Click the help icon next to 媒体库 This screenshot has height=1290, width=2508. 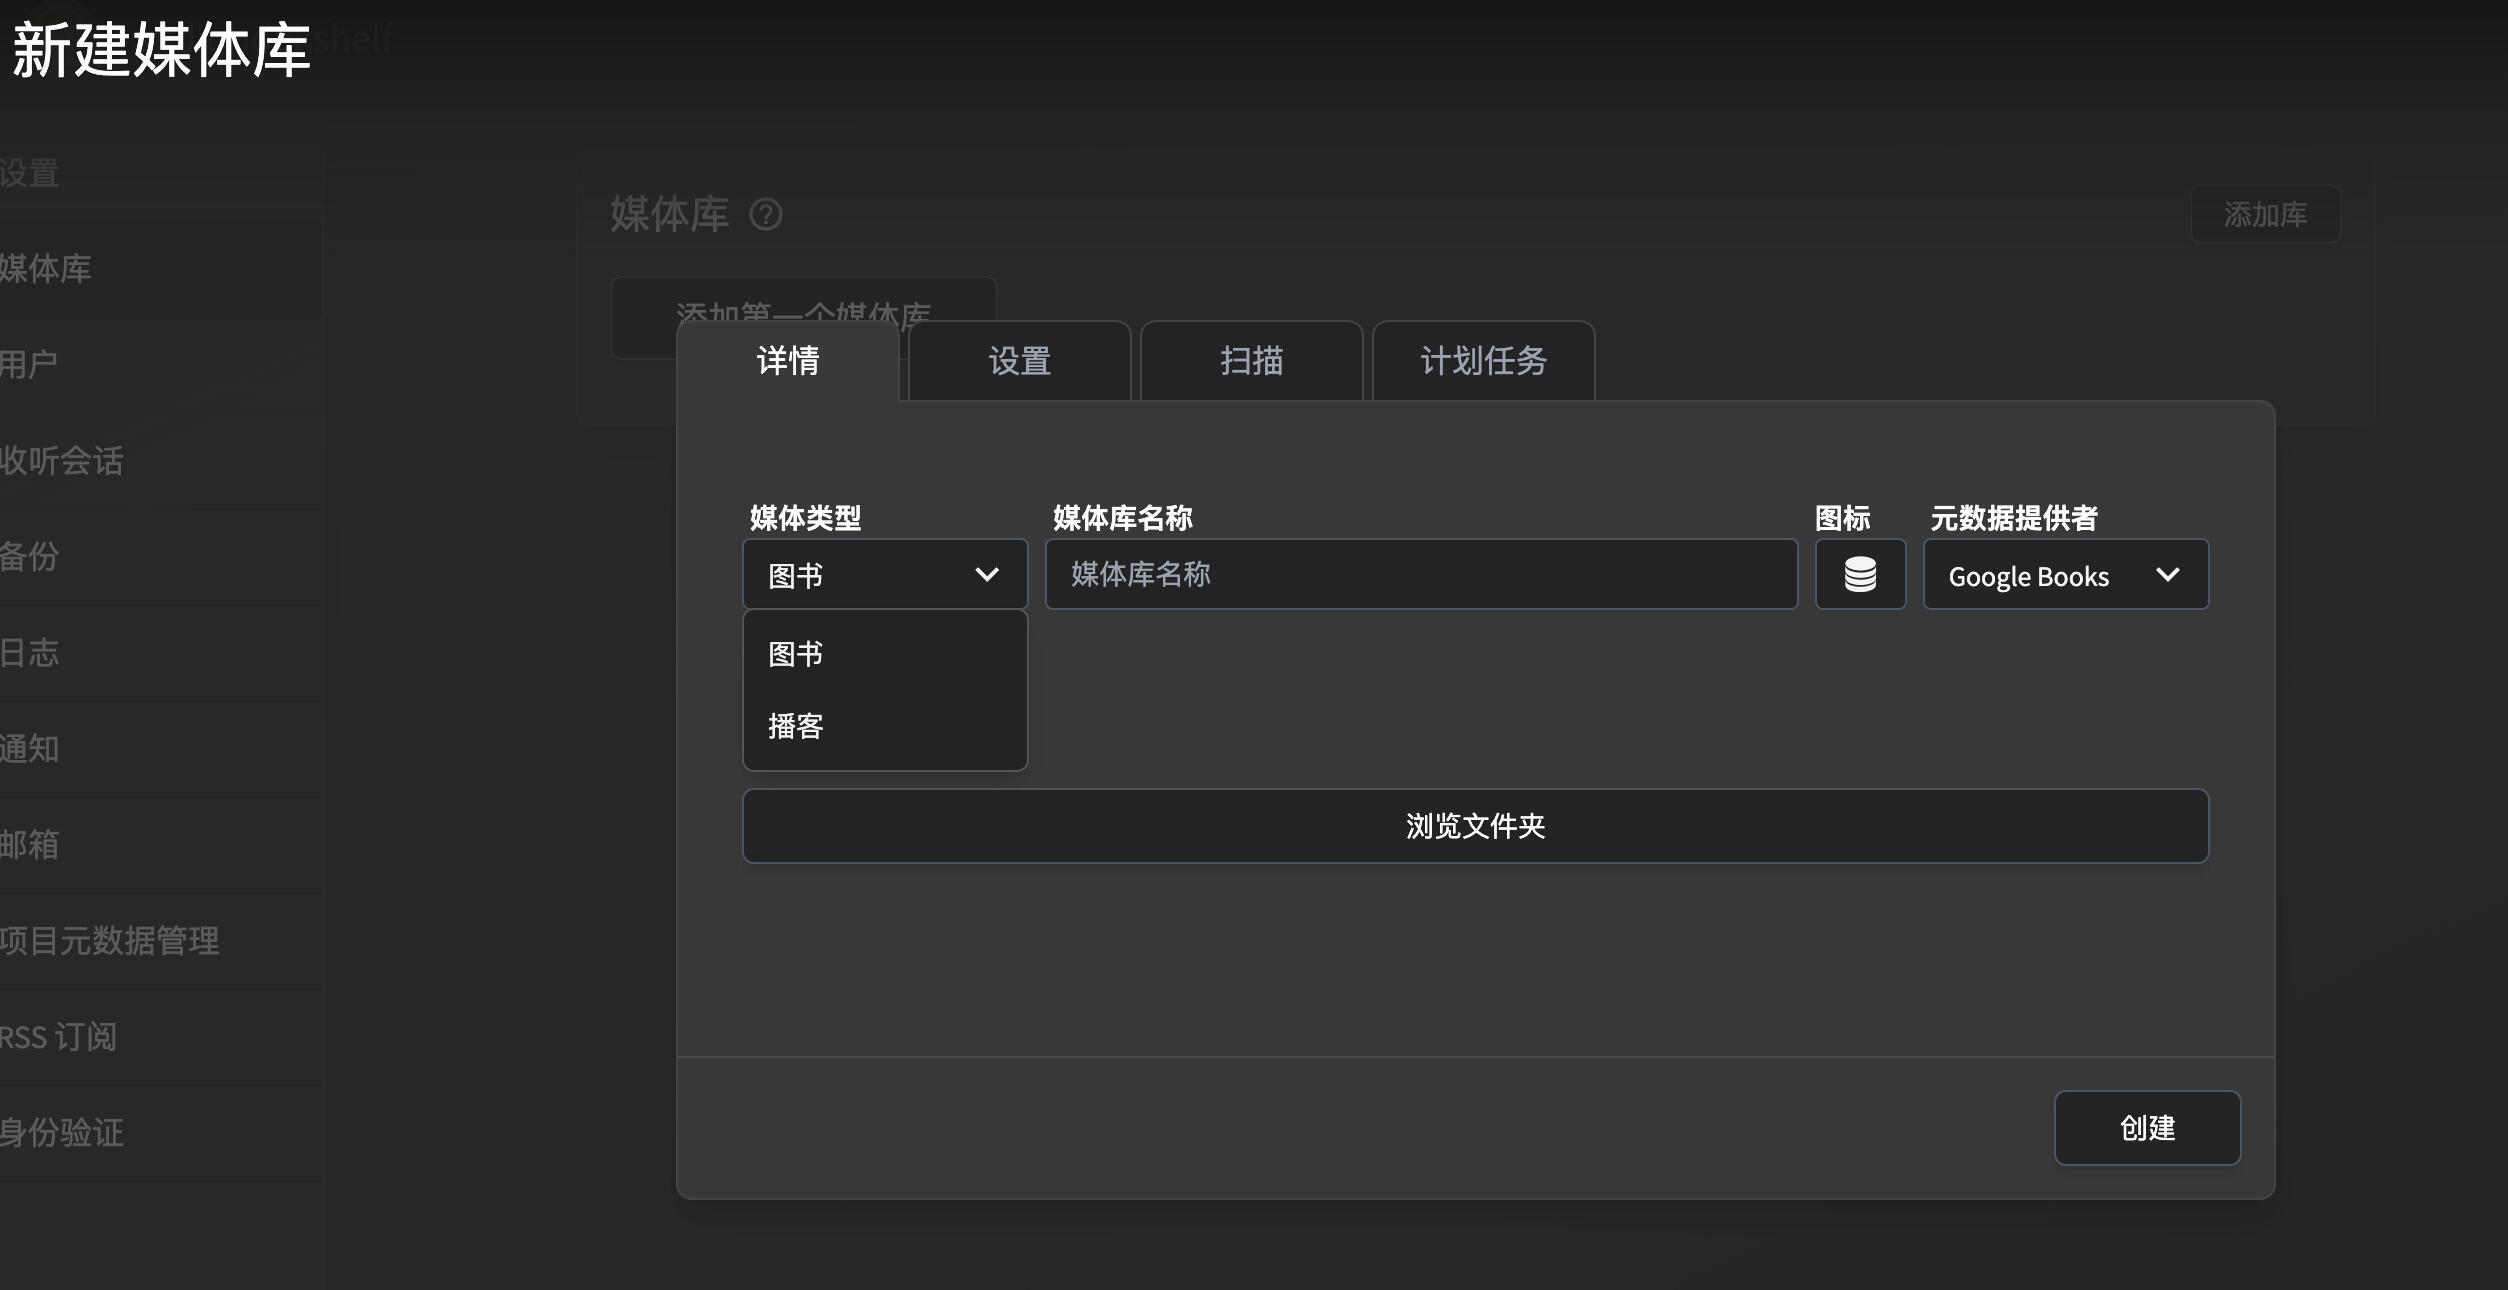coord(766,216)
